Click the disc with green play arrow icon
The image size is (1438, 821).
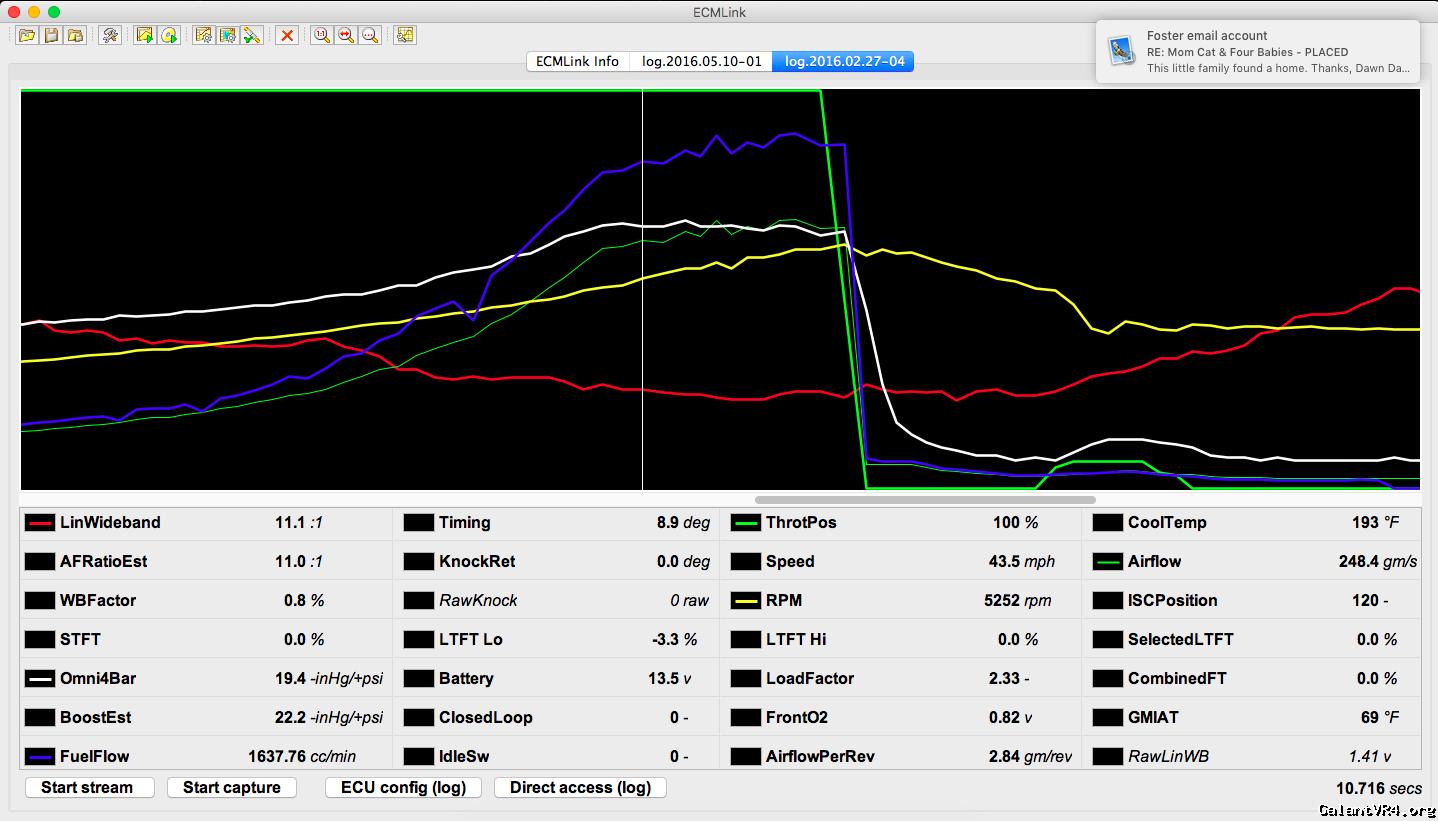(x=169, y=35)
